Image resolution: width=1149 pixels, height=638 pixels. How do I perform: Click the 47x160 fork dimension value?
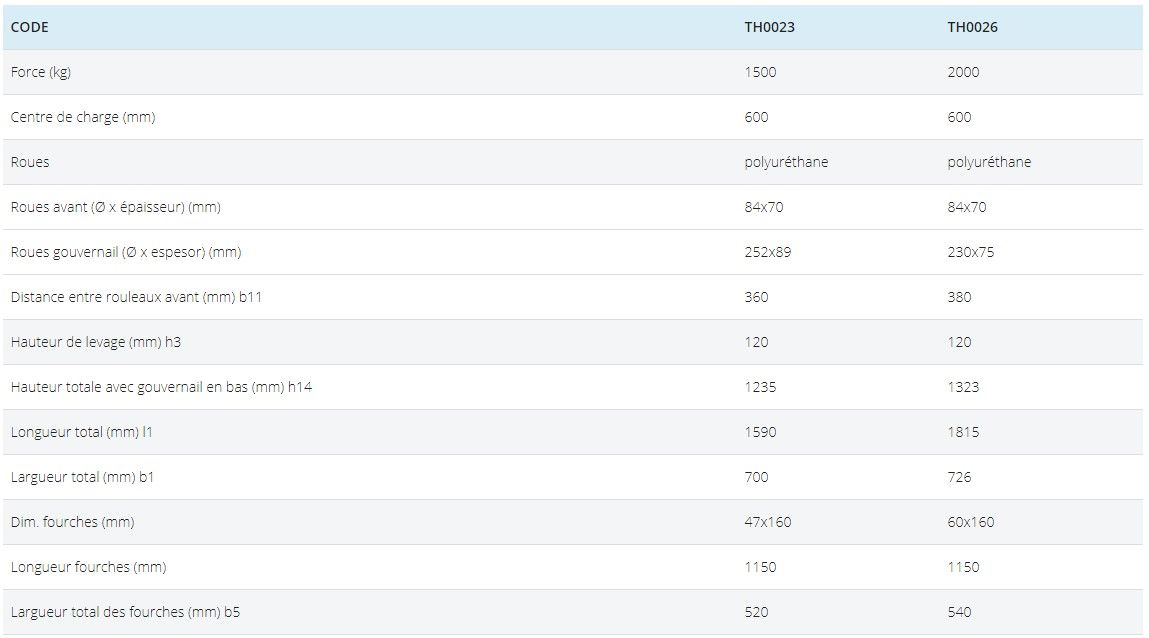(767, 522)
